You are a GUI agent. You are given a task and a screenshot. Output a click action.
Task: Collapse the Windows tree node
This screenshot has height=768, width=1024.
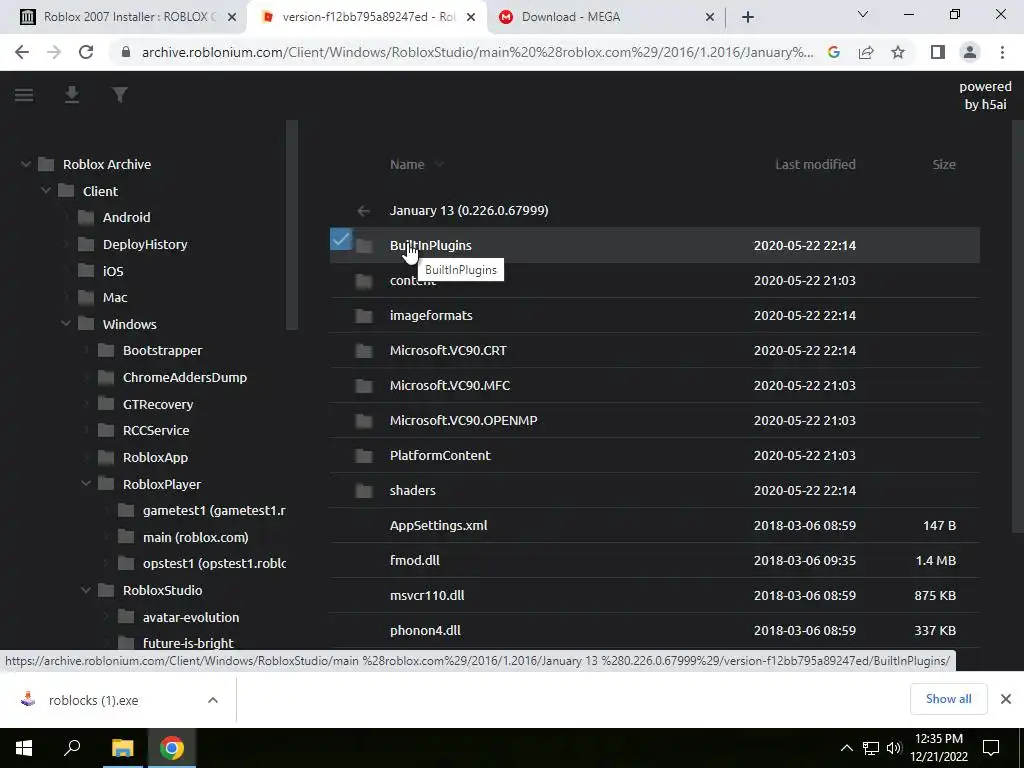66,325
